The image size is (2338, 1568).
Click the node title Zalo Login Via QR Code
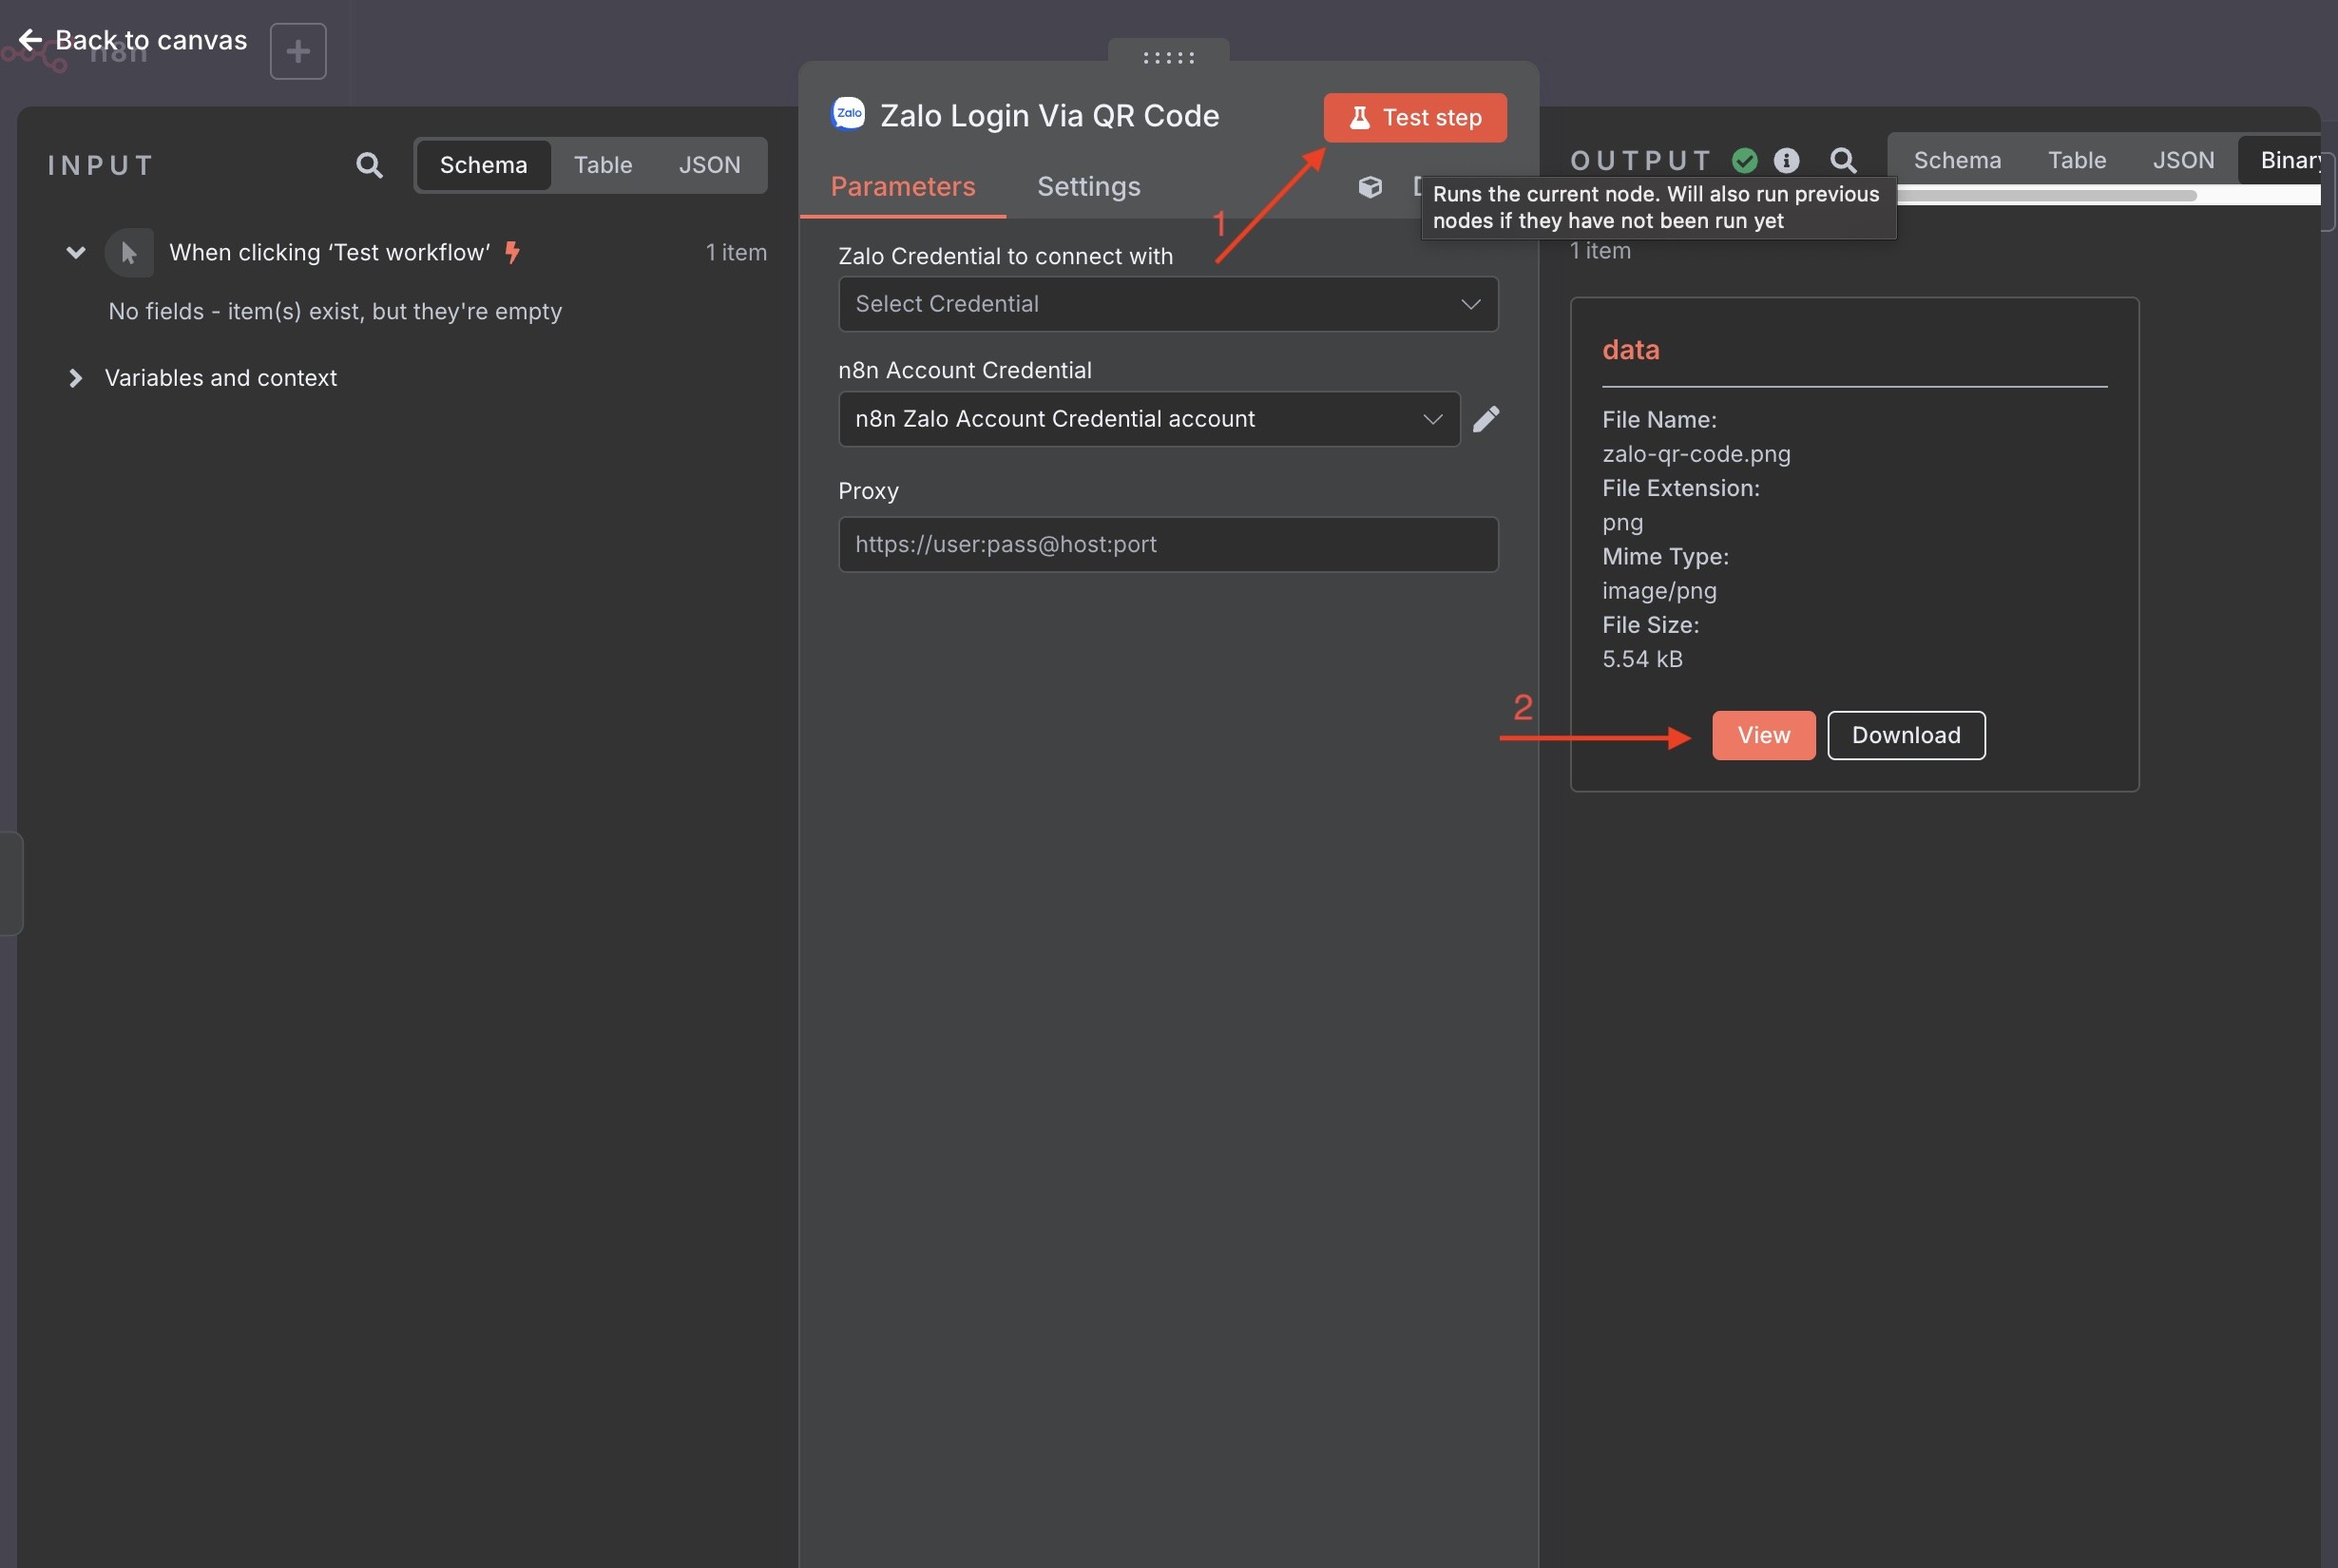pyautogui.click(x=1050, y=116)
